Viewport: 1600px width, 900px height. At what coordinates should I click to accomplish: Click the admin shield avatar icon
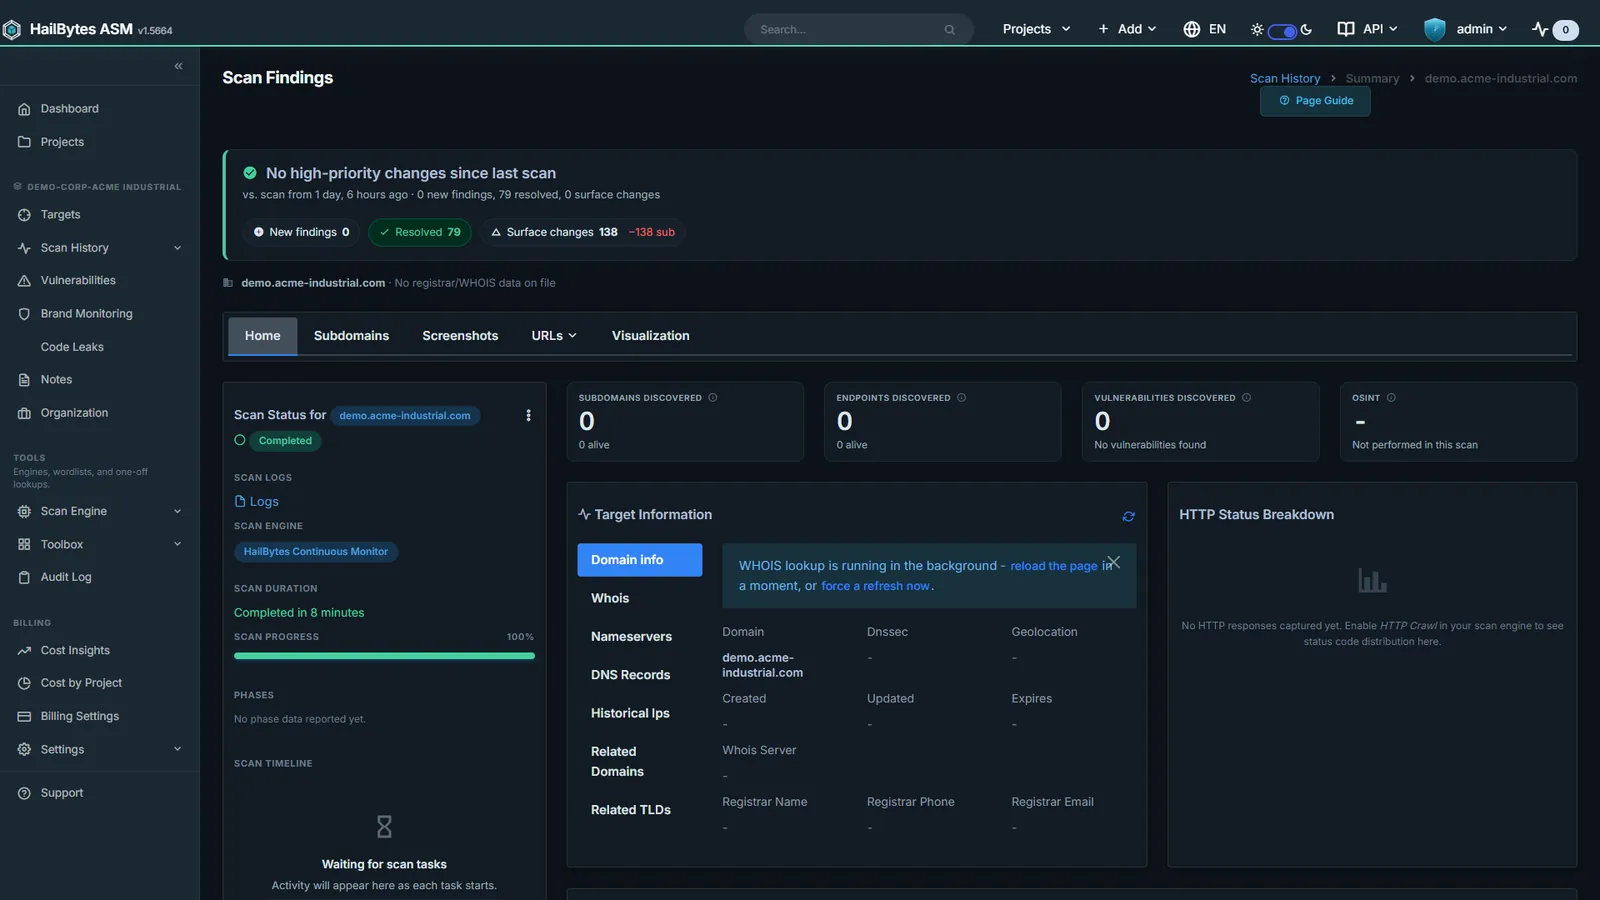coord(1435,29)
